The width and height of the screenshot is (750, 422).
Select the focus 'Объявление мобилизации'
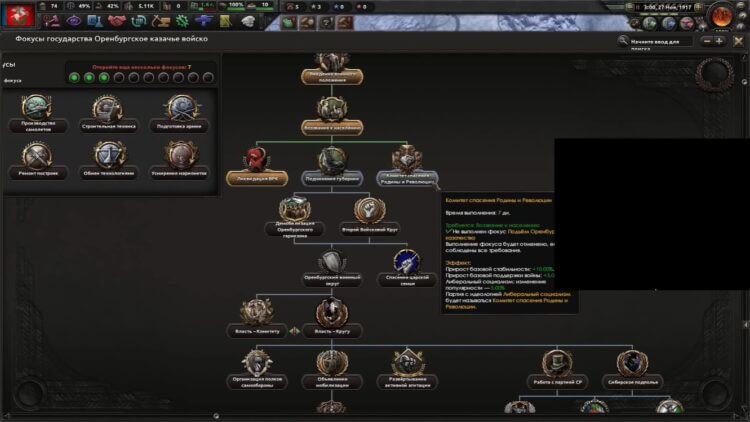332,370
